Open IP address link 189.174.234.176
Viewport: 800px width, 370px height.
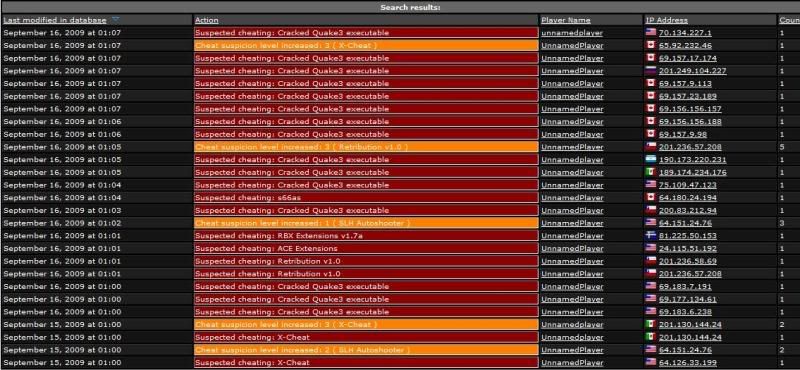coord(692,172)
